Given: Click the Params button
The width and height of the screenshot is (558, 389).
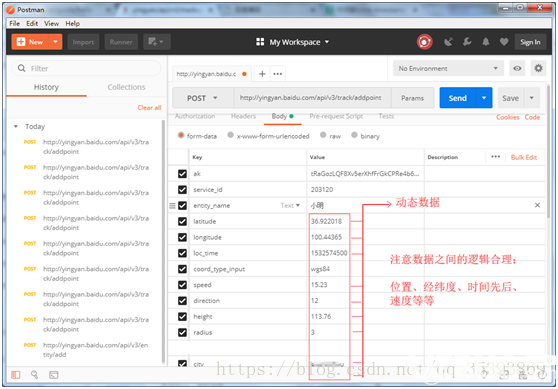Looking at the screenshot, I should click(x=412, y=98).
